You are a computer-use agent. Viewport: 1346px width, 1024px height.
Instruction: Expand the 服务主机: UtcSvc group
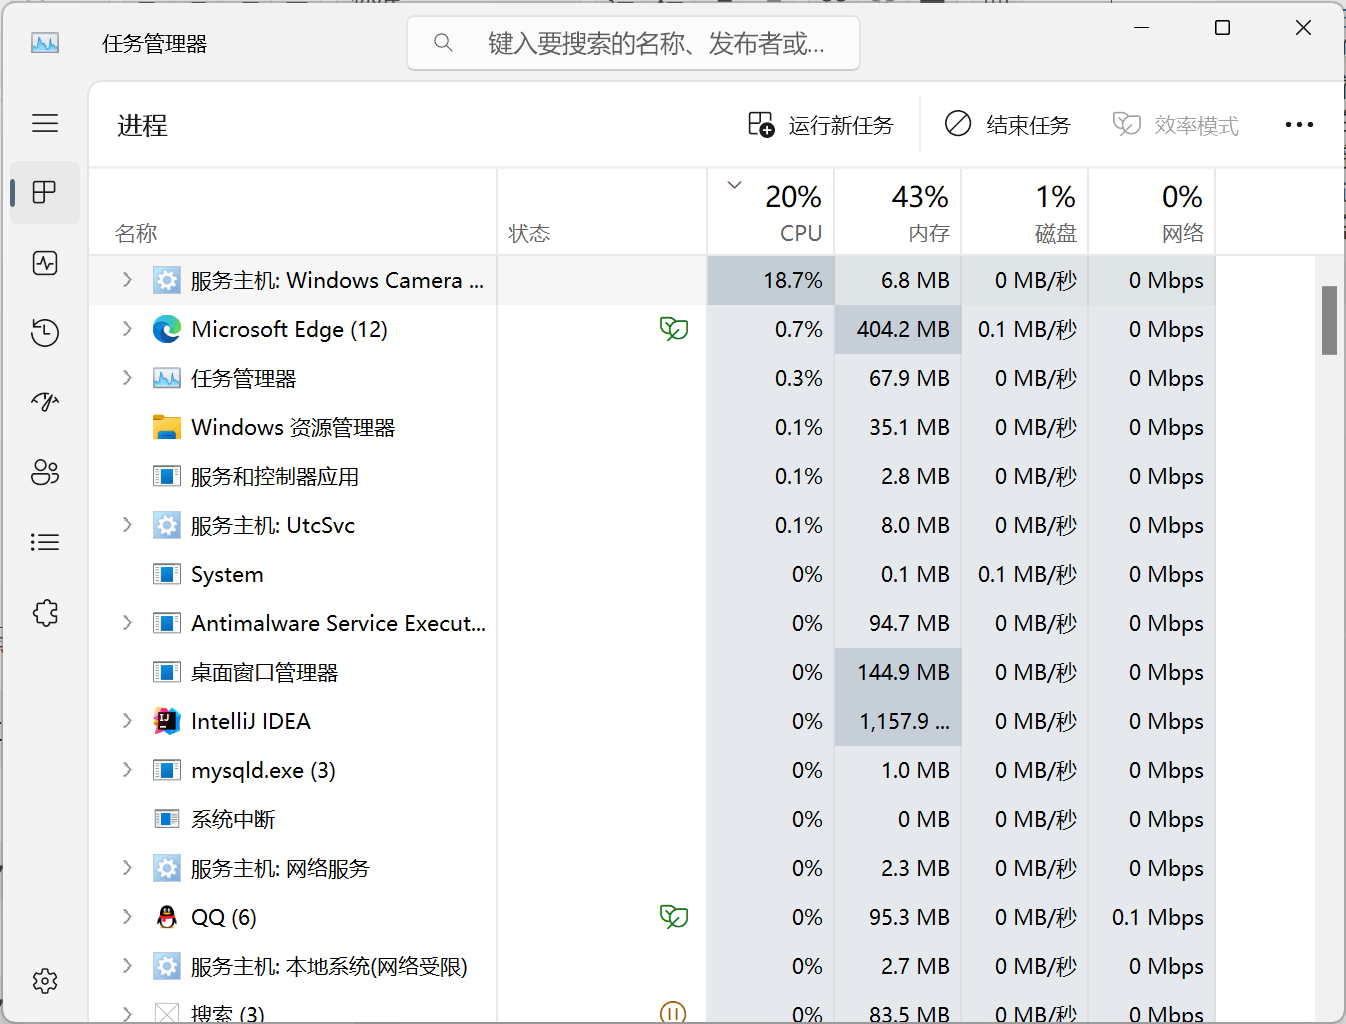127,525
